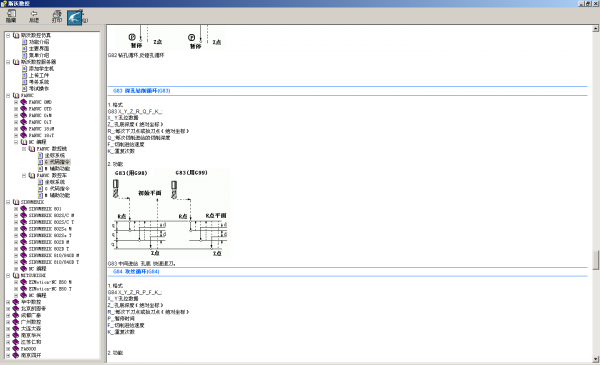Expand the 江苏仁和 node

[x=8, y=342]
